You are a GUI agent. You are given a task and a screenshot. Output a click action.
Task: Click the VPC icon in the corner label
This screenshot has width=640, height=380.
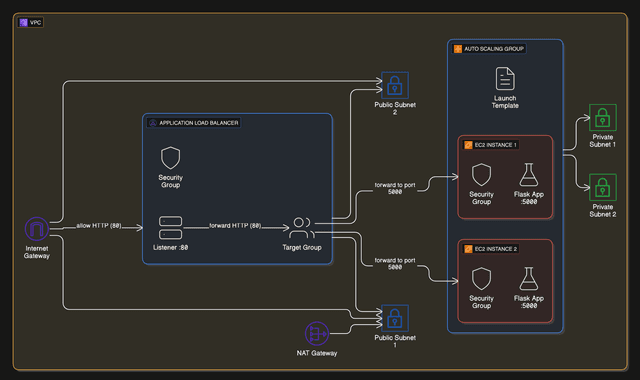23,22
